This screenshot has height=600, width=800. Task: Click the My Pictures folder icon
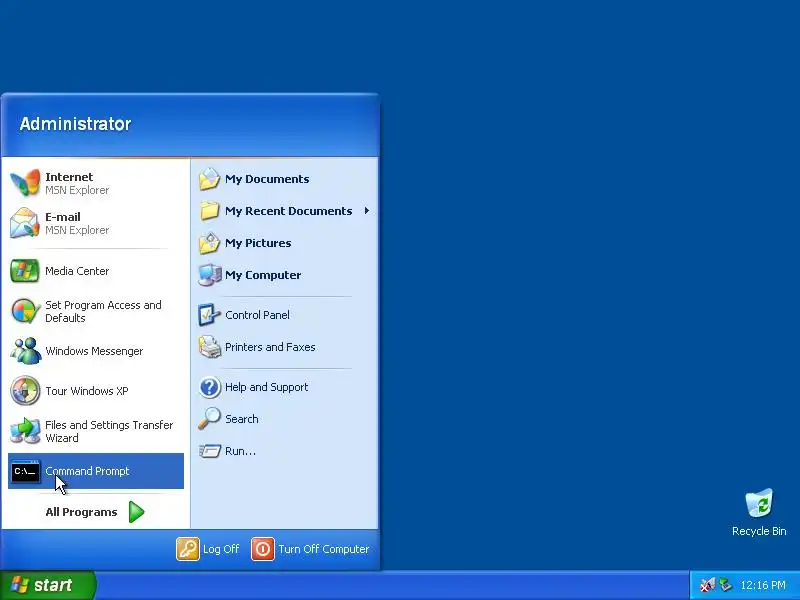[209, 243]
